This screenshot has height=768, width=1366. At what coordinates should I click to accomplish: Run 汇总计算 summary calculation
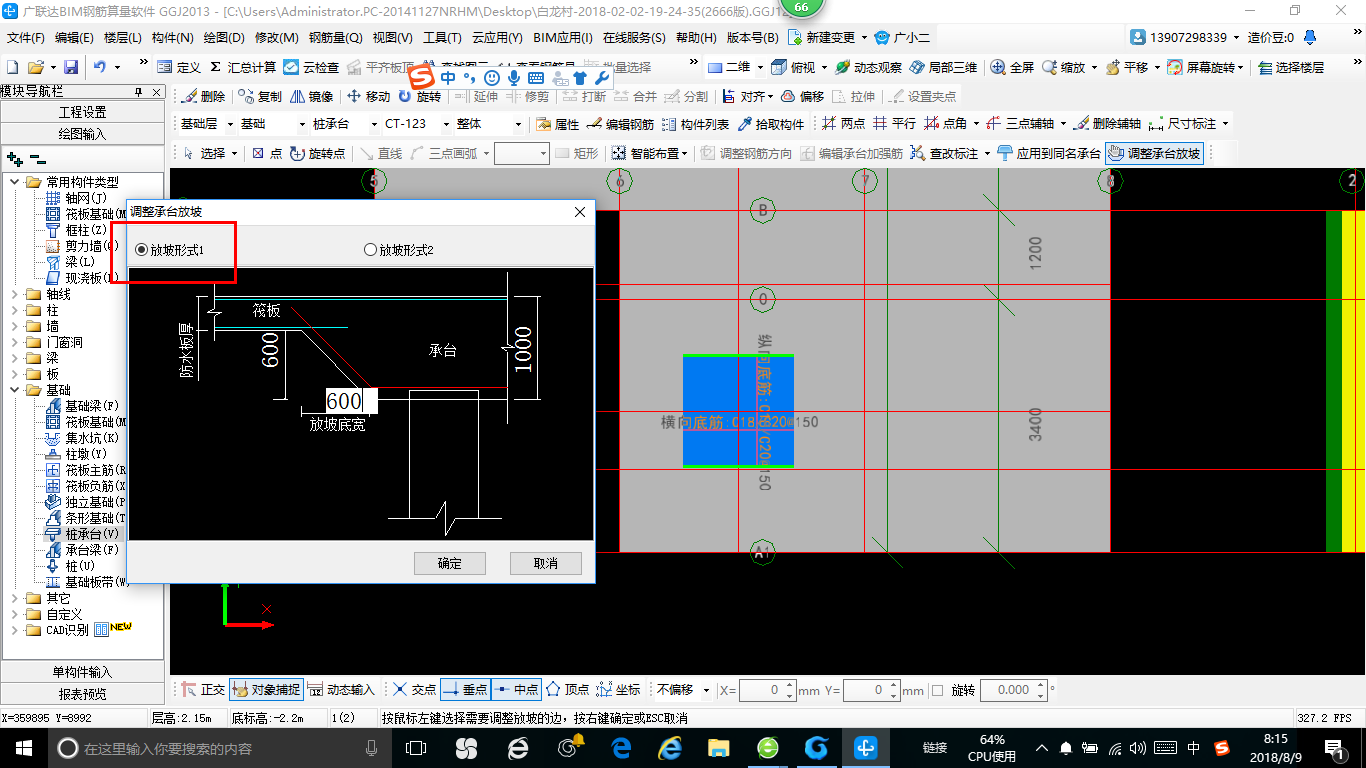[x=243, y=67]
